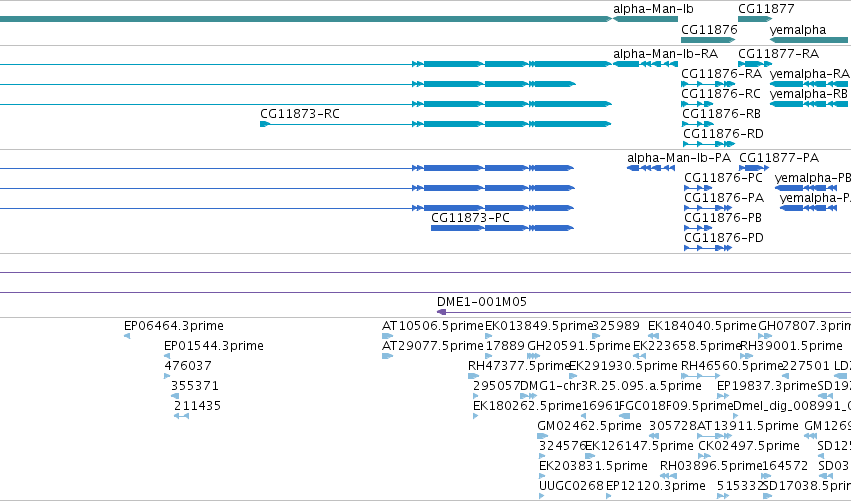Select feature label 305728
Viewport: 851px width, 501px height.
pyautogui.click(x=672, y=427)
